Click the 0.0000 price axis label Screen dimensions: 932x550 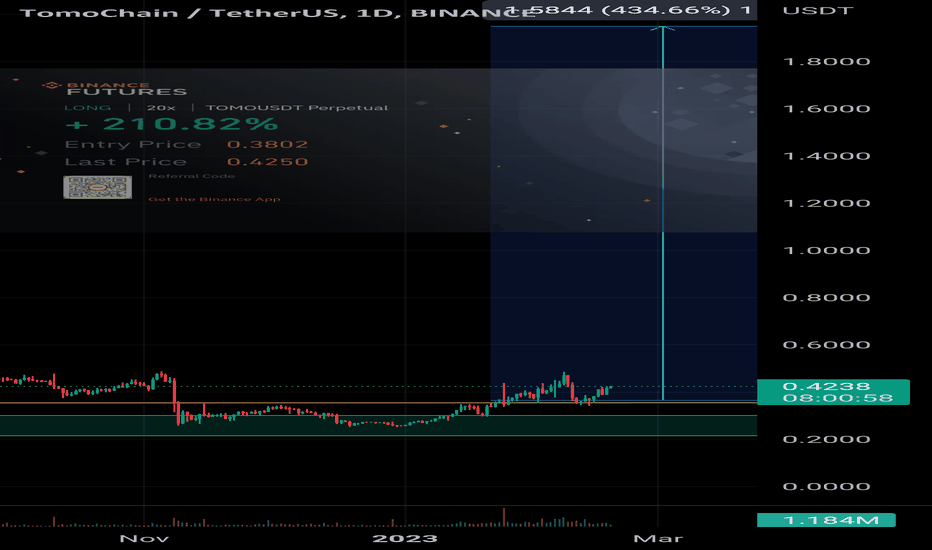coord(827,486)
